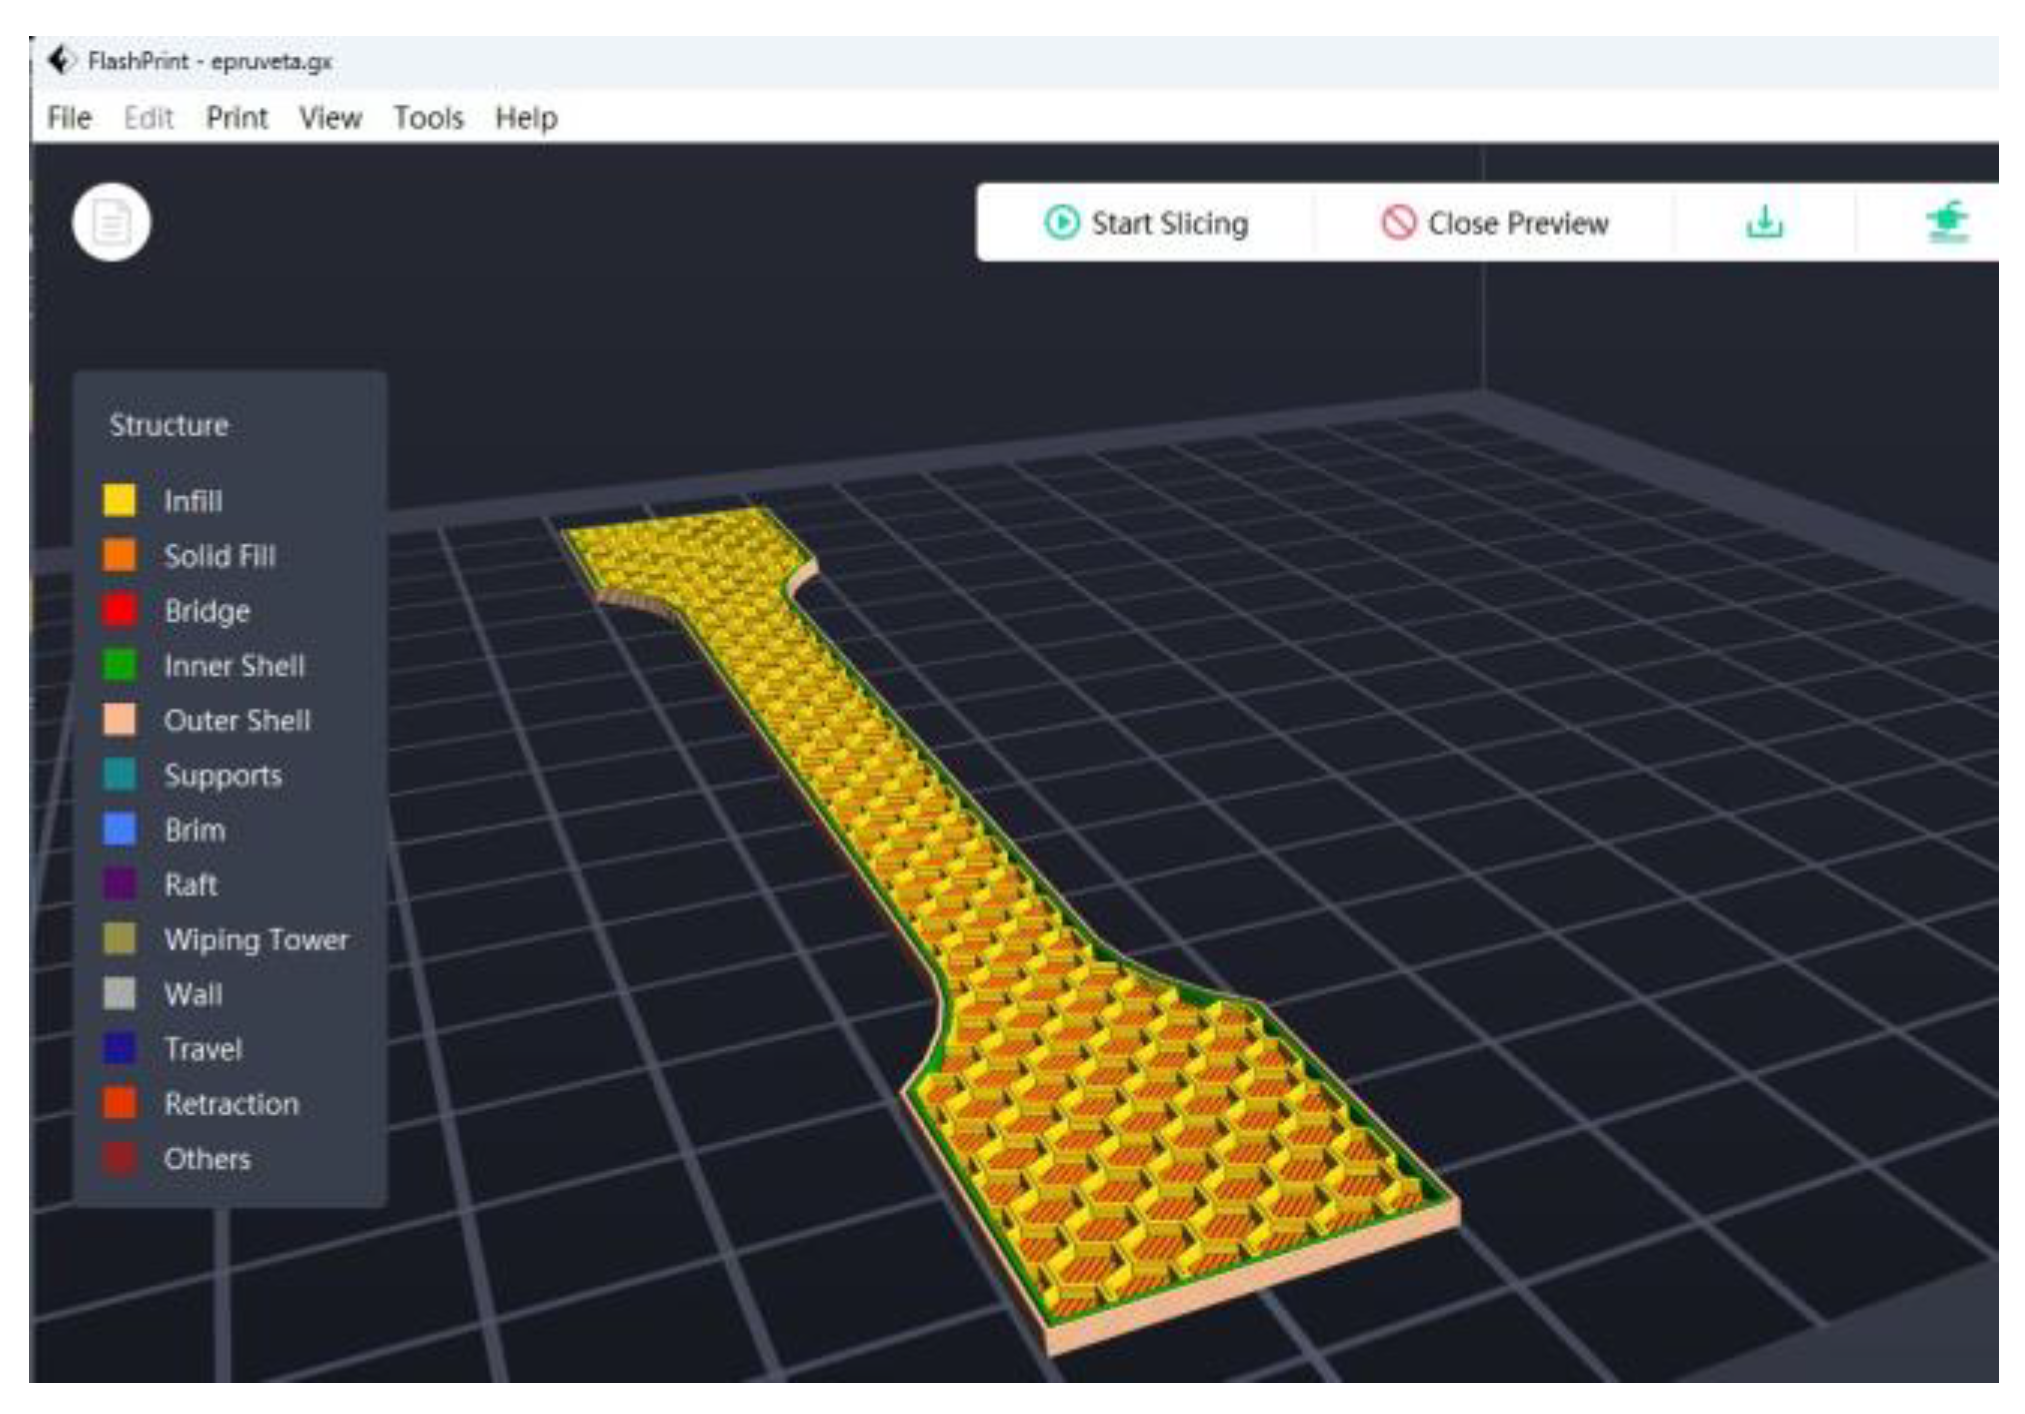2025x1414 pixels.
Task: Open the Help menu
Action: click(x=526, y=118)
